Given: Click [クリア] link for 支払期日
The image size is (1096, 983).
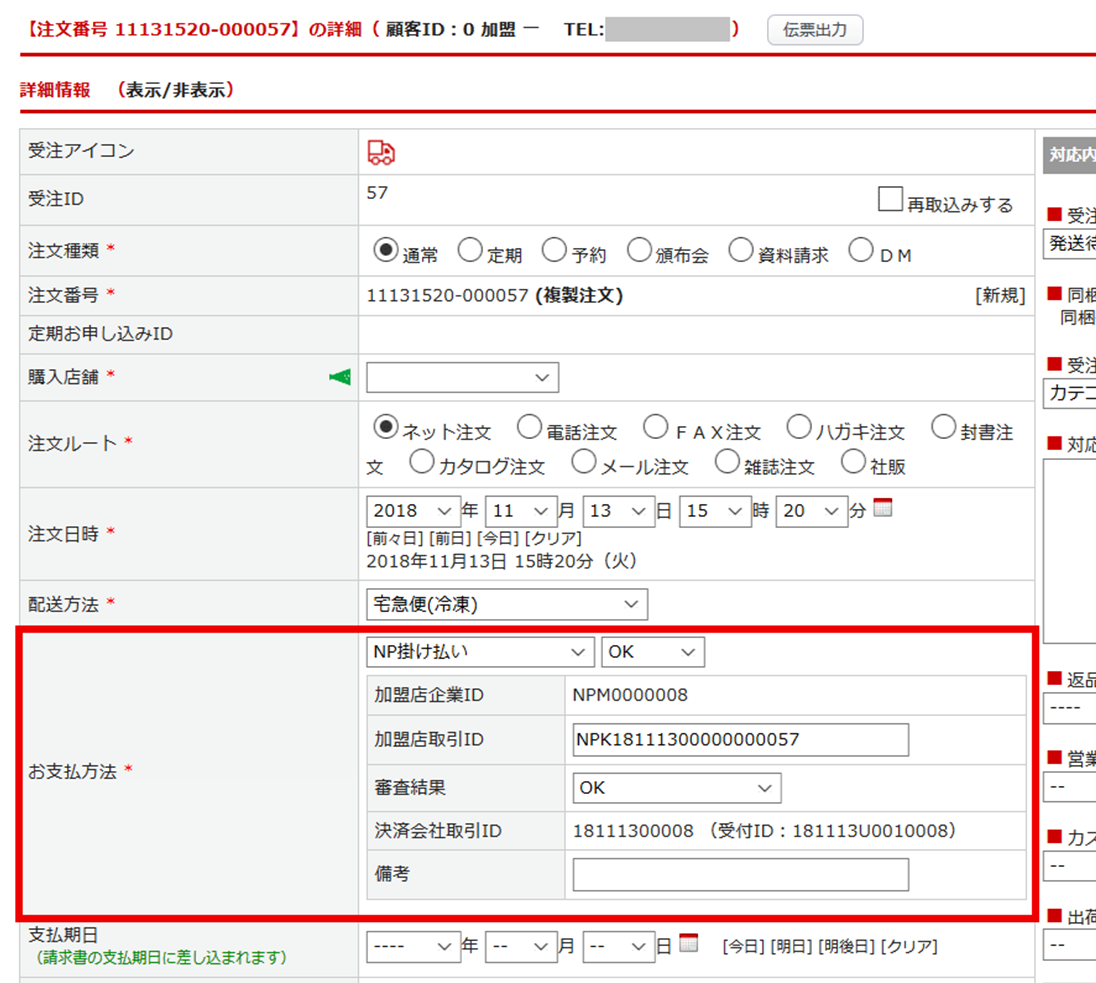Looking at the screenshot, I should [x=908, y=946].
